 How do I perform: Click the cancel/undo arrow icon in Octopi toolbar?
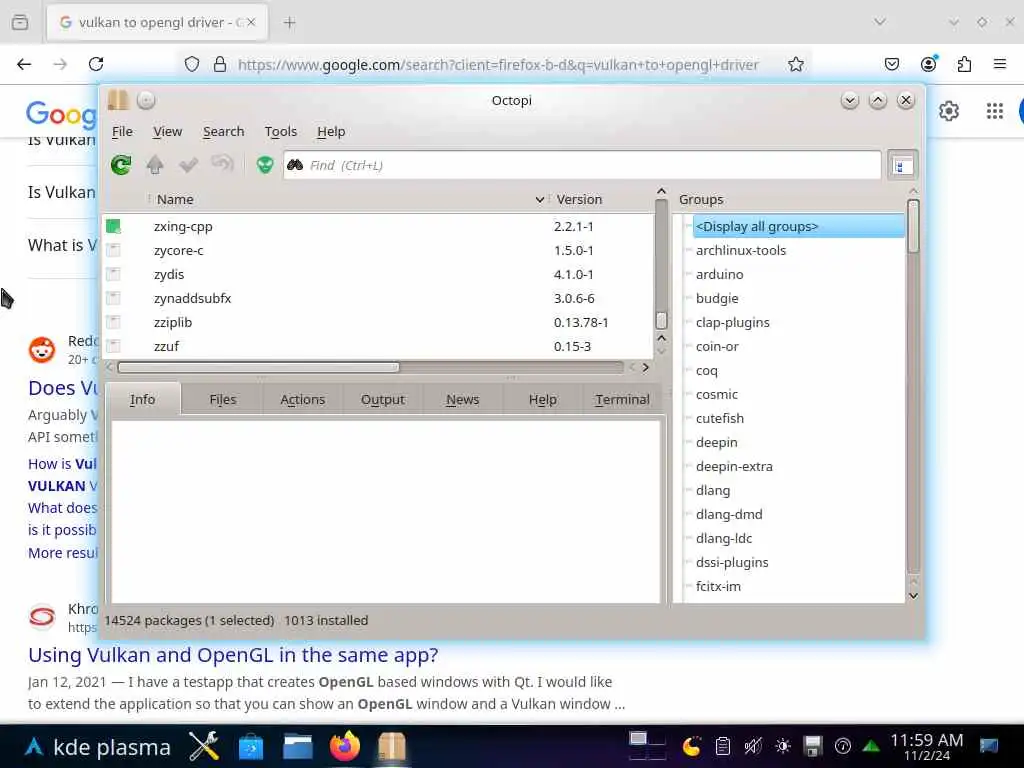[x=223, y=163]
